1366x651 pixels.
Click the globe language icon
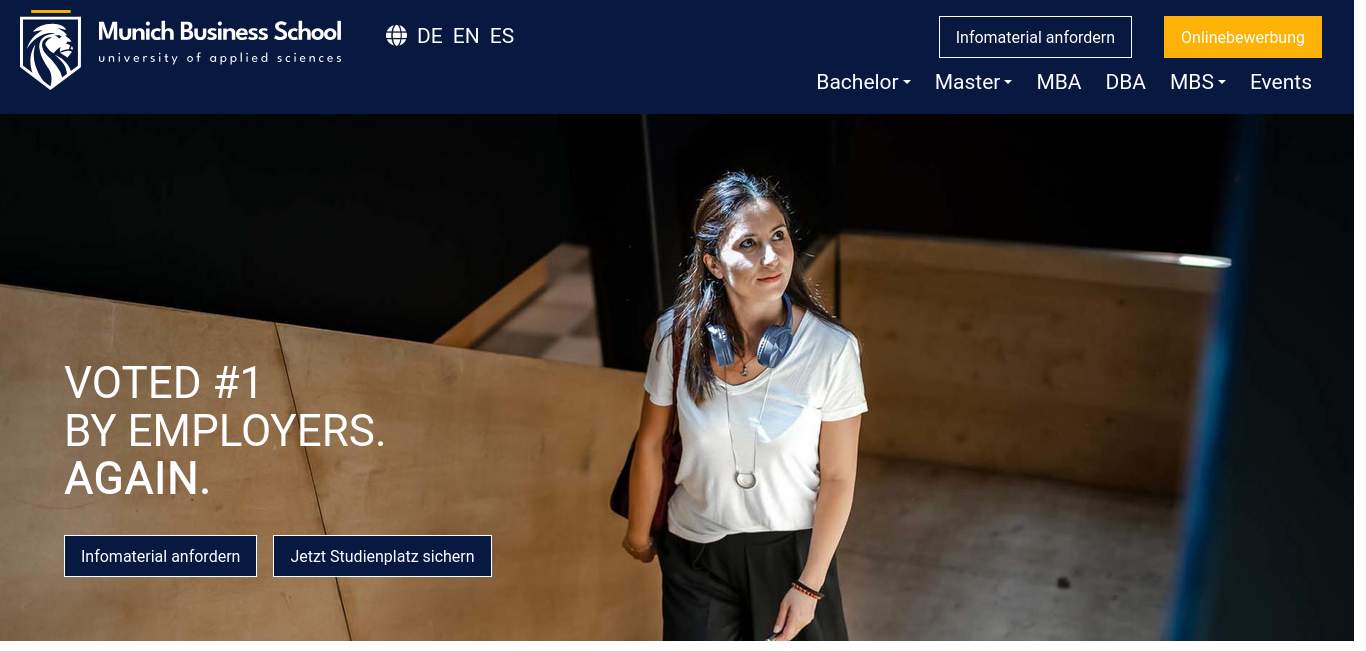[396, 36]
